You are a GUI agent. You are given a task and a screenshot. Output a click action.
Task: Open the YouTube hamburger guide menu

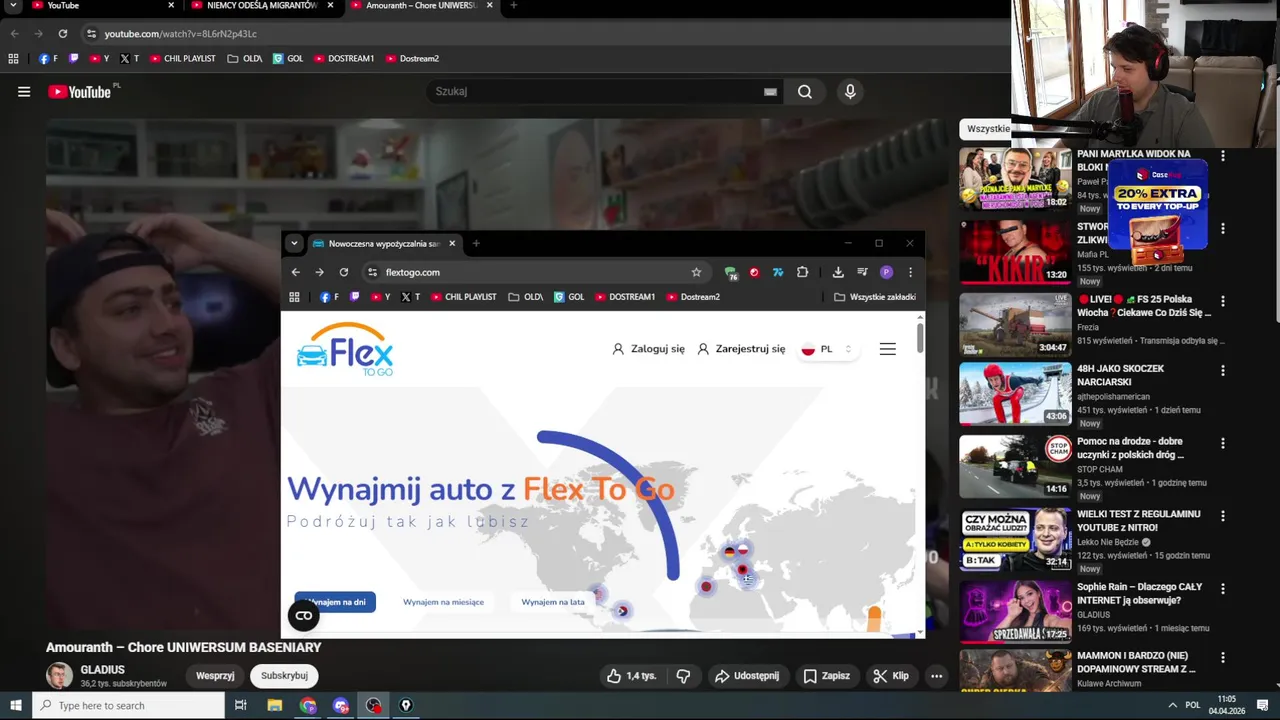tap(24, 92)
